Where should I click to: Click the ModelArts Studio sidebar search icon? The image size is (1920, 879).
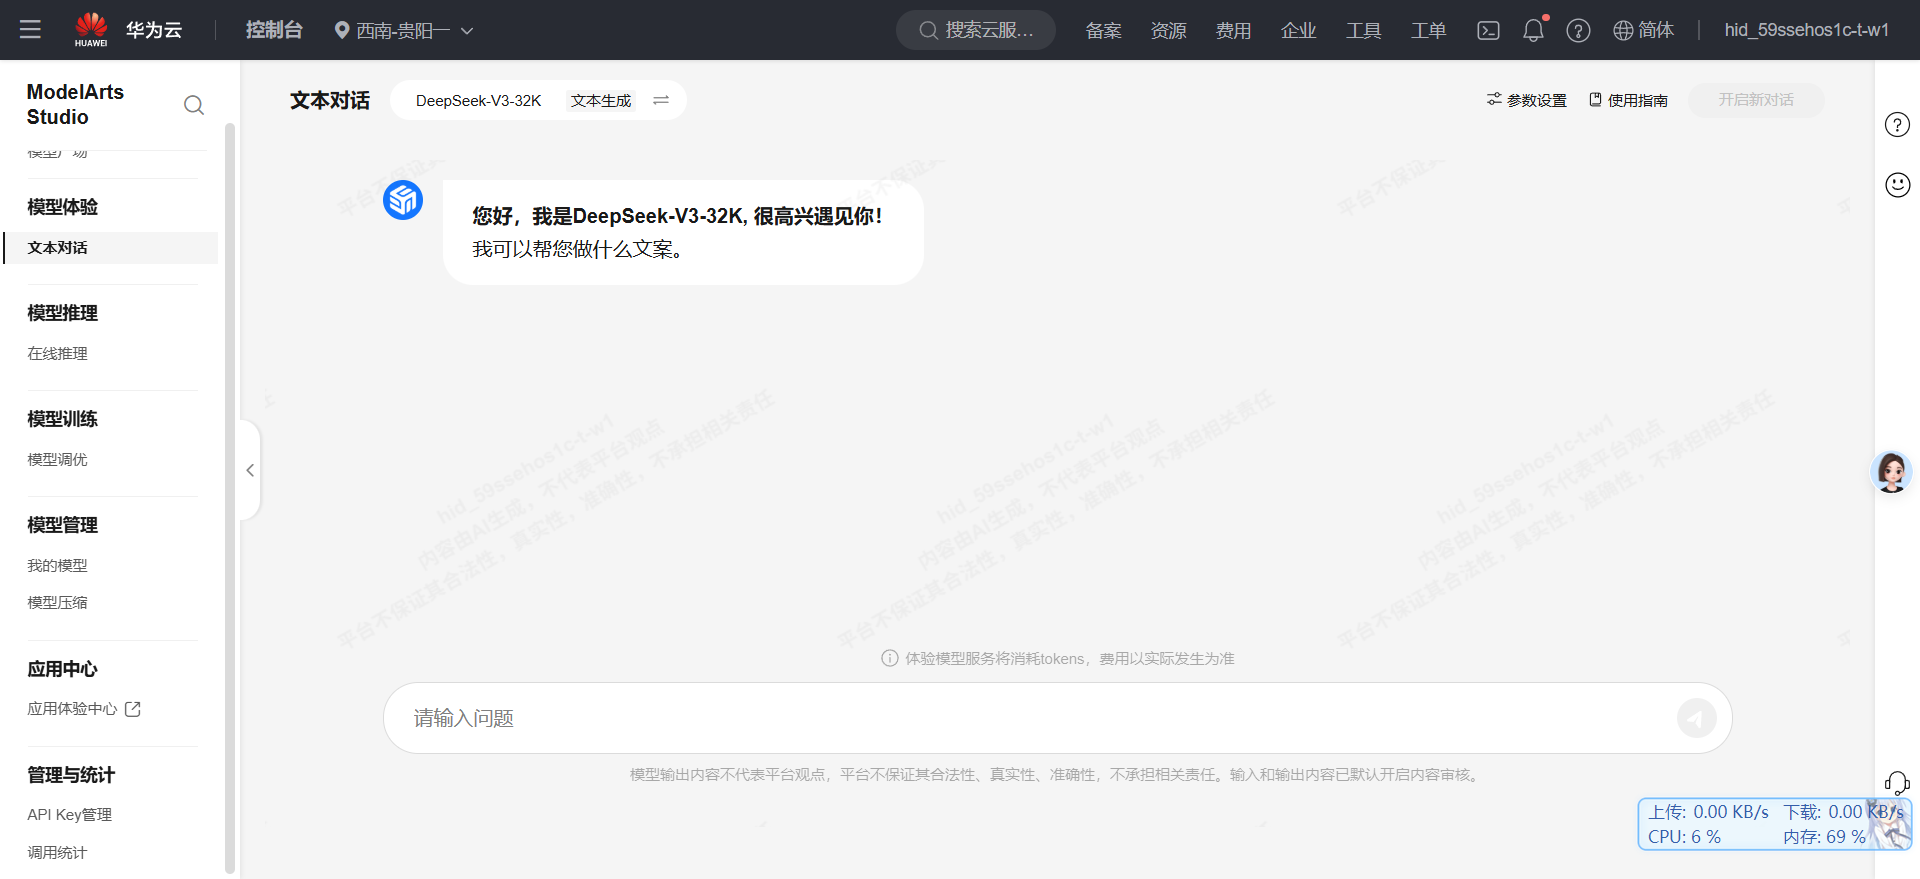click(194, 105)
